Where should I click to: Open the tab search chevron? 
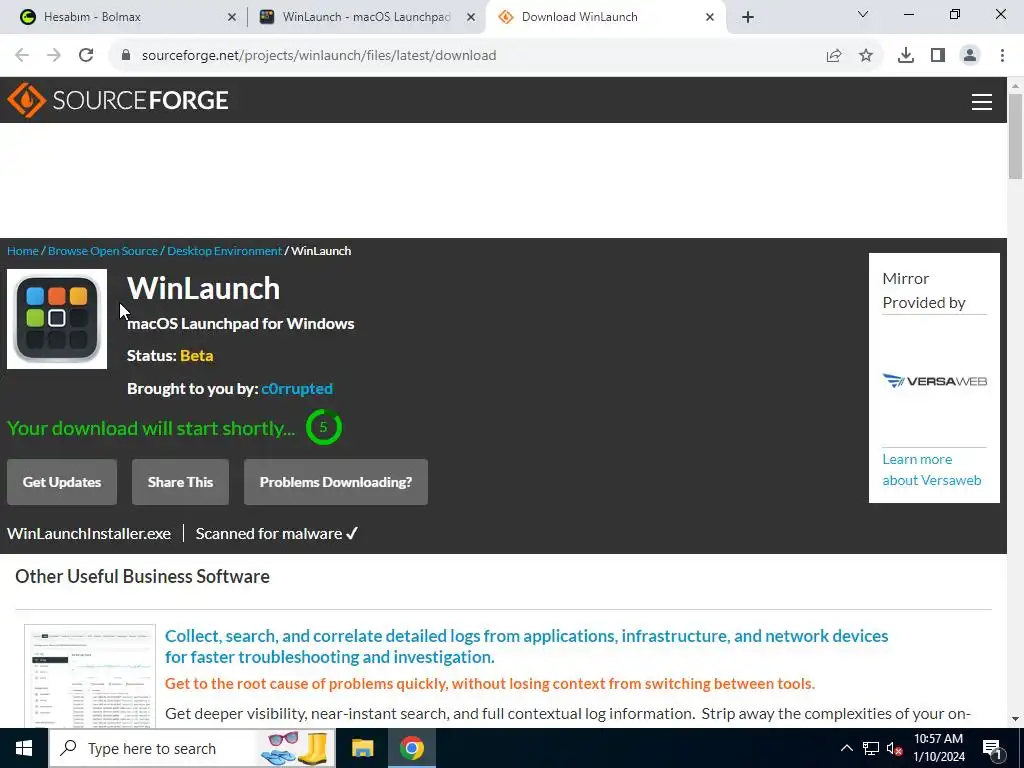coord(863,14)
